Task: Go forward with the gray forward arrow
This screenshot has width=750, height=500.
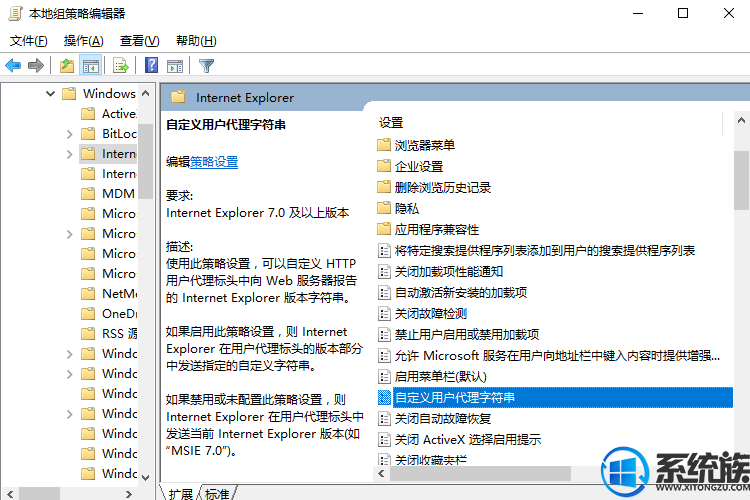Action: pos(36,66)
